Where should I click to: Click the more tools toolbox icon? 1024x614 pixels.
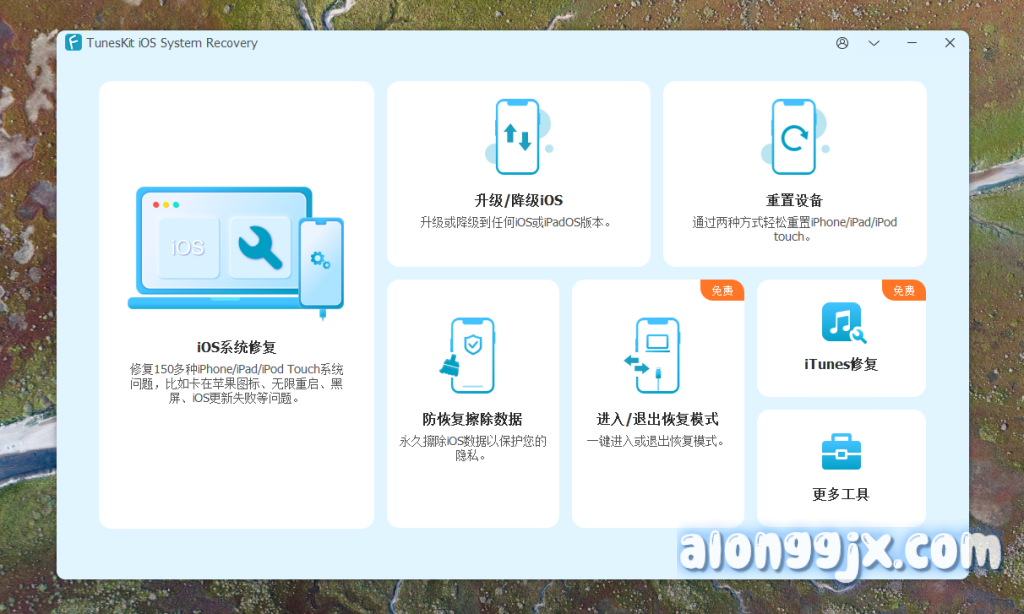(x=841, y=452)
